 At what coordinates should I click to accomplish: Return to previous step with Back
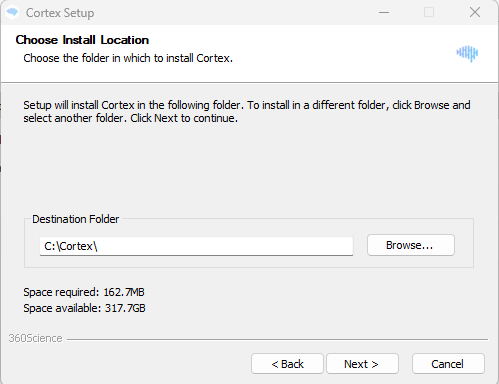point(287,364)
